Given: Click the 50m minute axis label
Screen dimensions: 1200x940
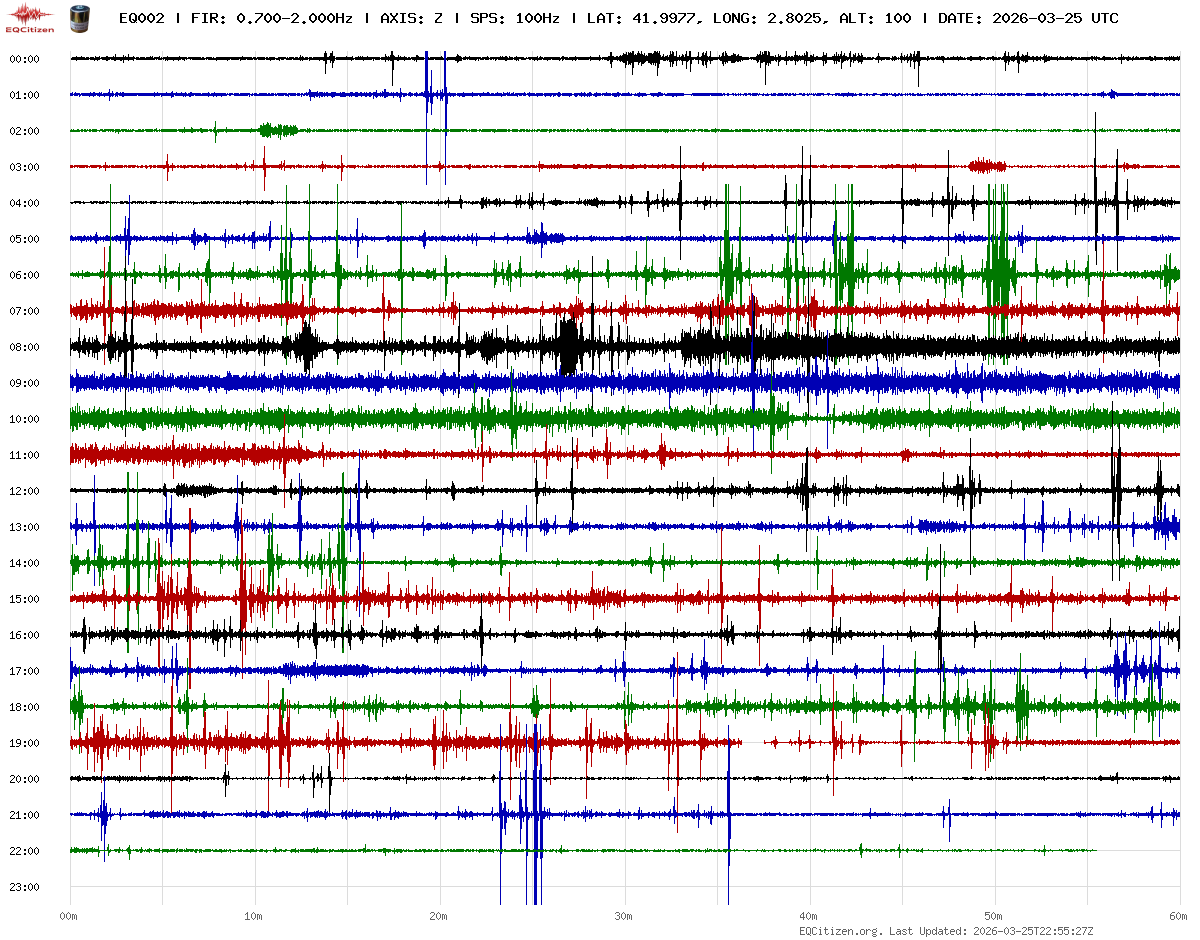Looking at the screenshot, I should [994, 916].
